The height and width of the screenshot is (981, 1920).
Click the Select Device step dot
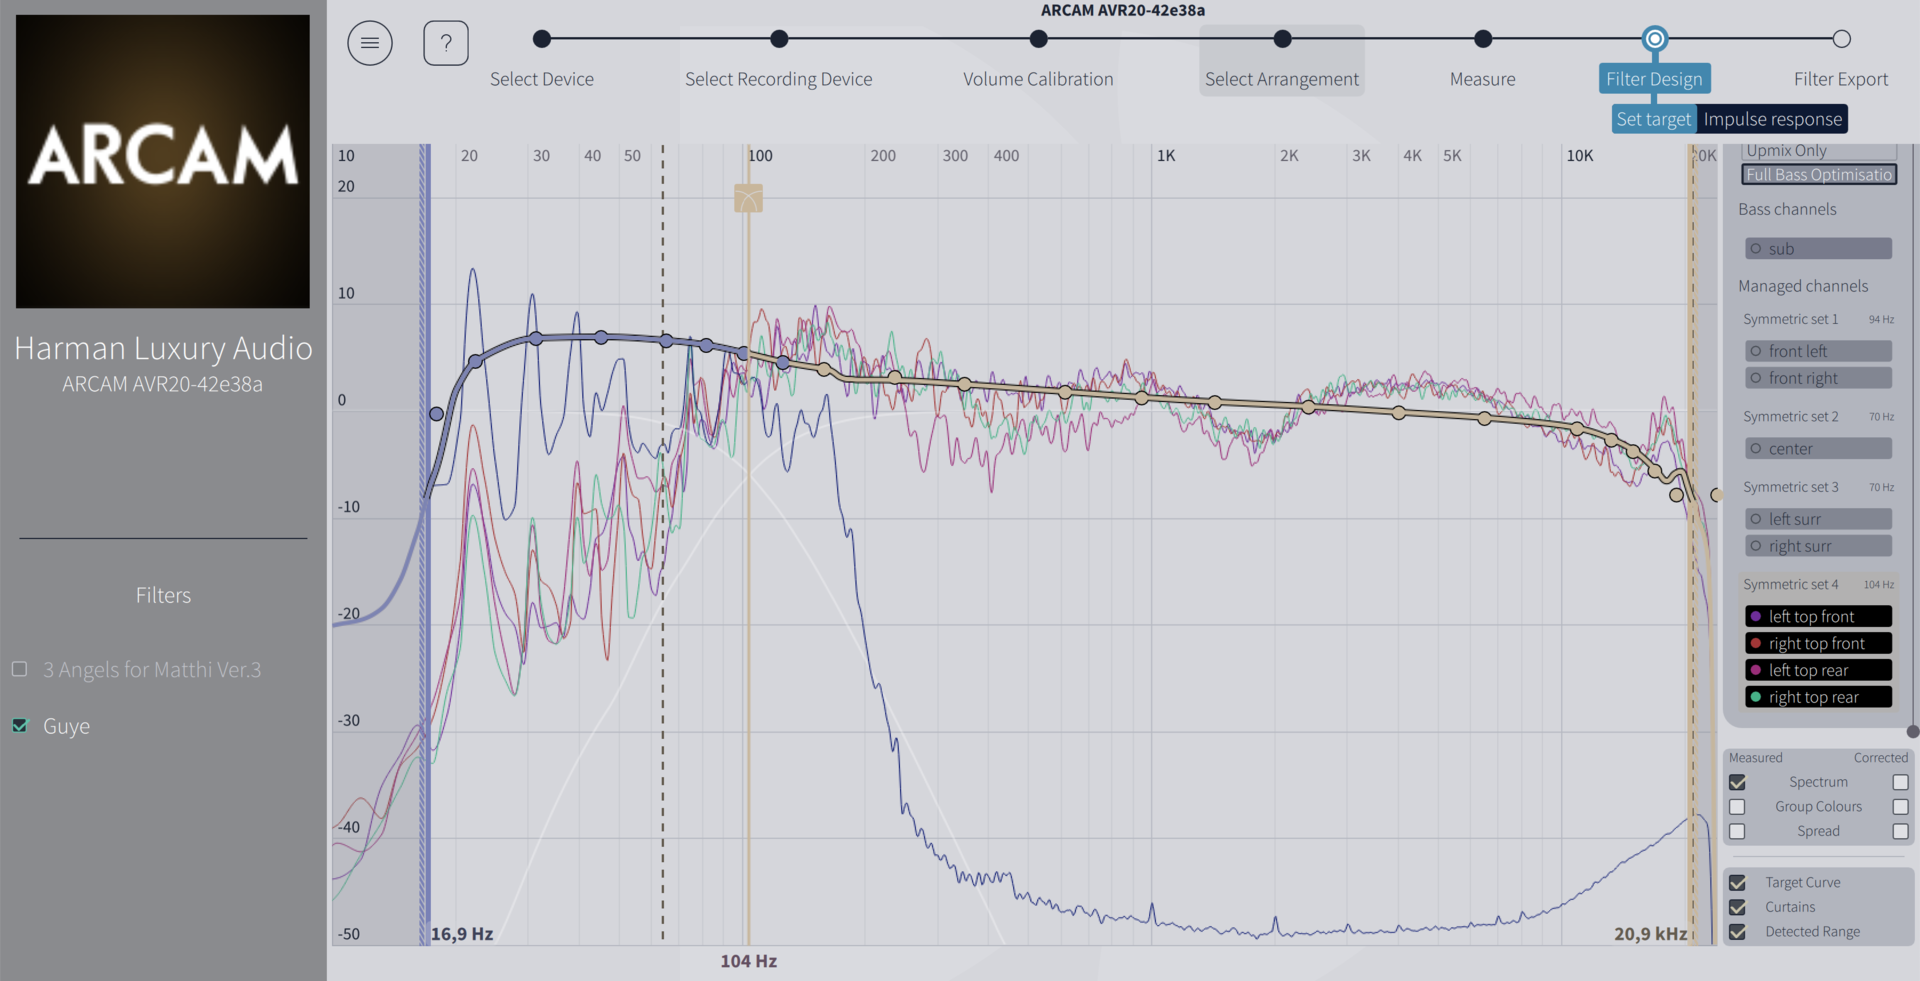pyautogui.click(x=542, y=39)
